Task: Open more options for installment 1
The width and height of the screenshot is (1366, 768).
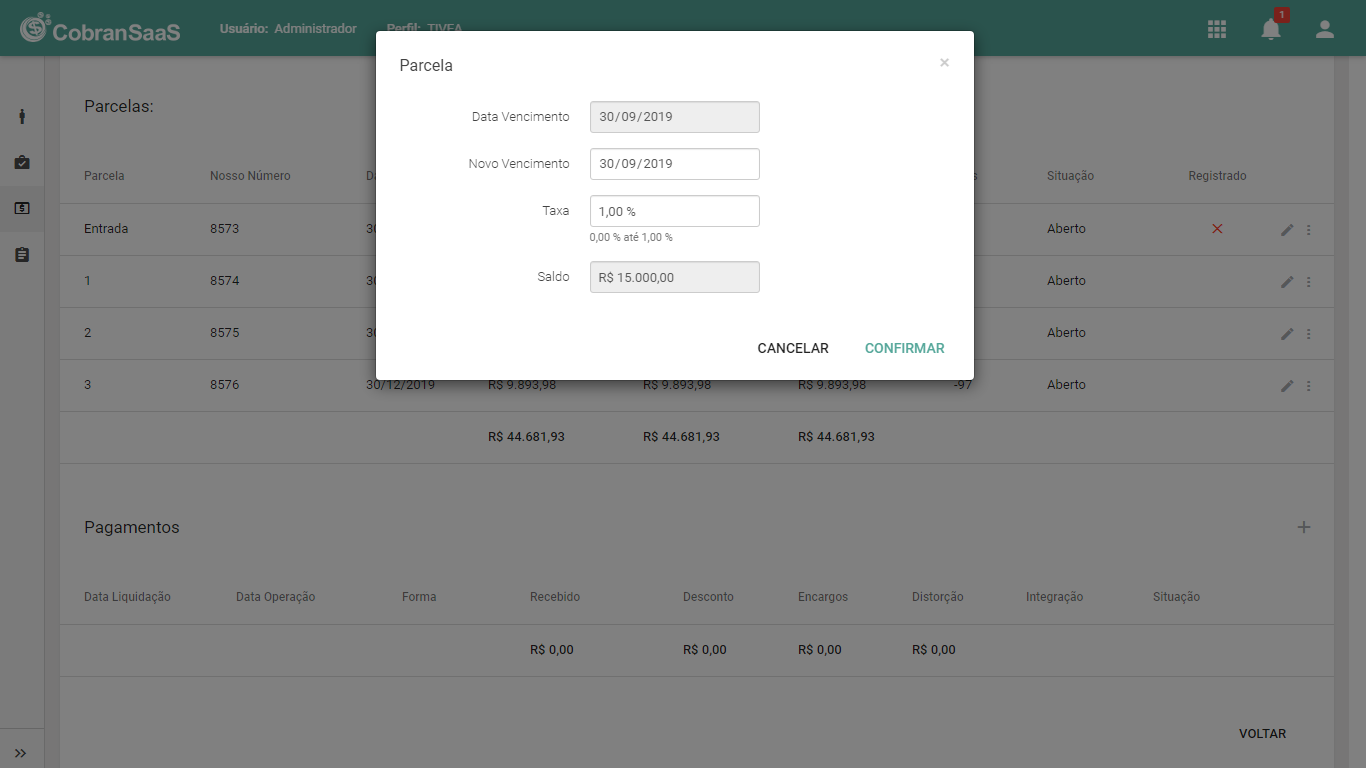Action: [x=1309, y=282]
